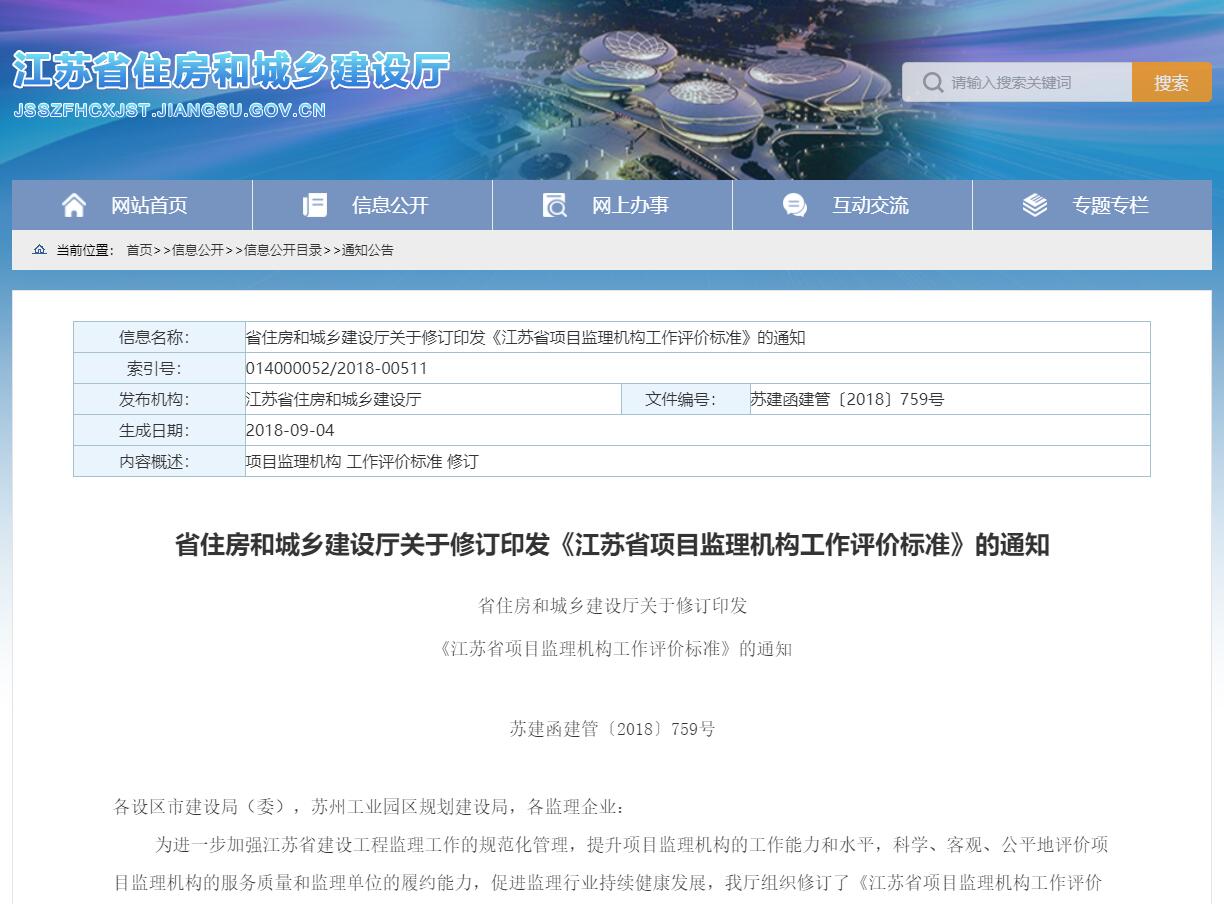Click the 文件编号 label cell
Screen dimensions: 1224x904
tap(685, 399)
